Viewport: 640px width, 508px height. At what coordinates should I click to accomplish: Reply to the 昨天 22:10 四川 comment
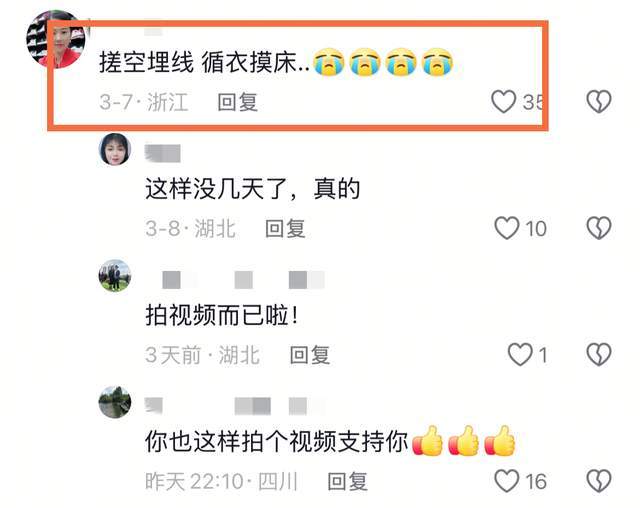[x=347, y=481]
